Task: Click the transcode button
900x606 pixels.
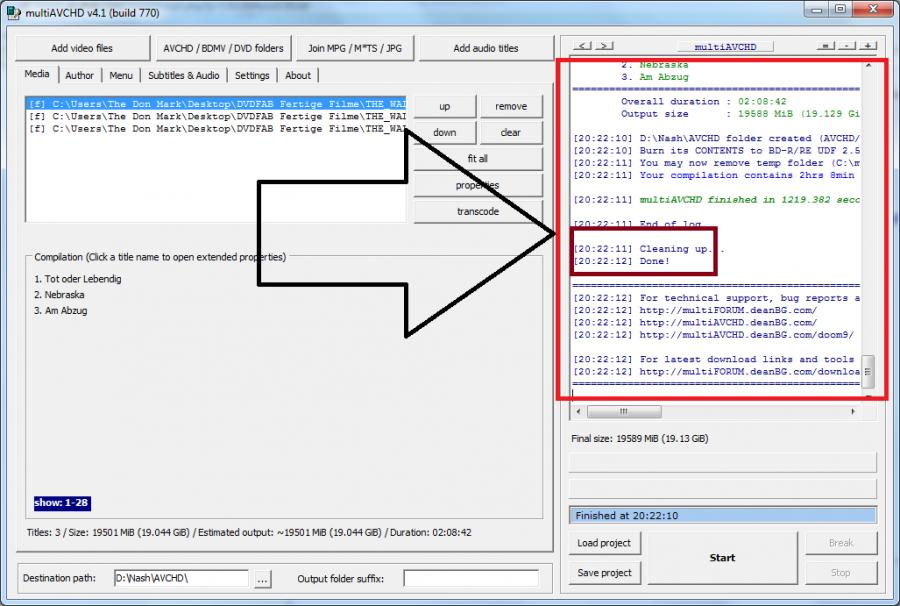Action: (x=478, y=212)
